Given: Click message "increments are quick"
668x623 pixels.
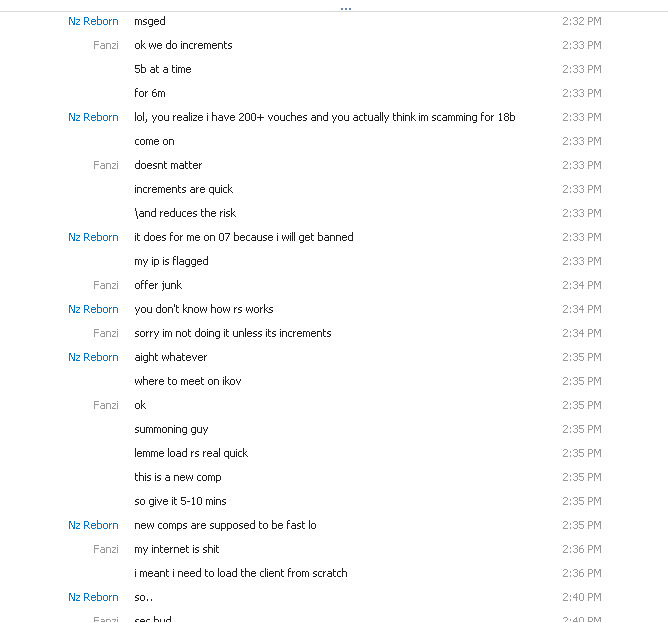Looking at the screenshot, I should tap(183, 189).
